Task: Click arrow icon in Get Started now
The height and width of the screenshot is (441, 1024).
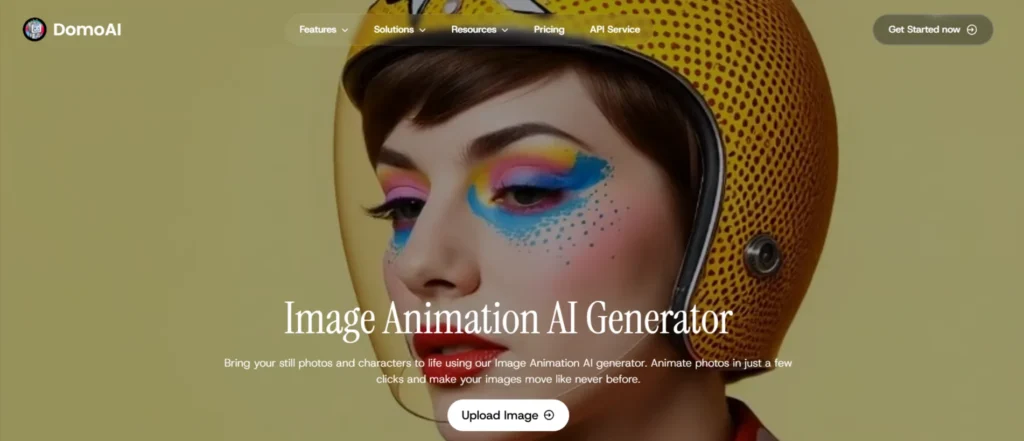Action: pyautogui.click(x=972, y=29)
